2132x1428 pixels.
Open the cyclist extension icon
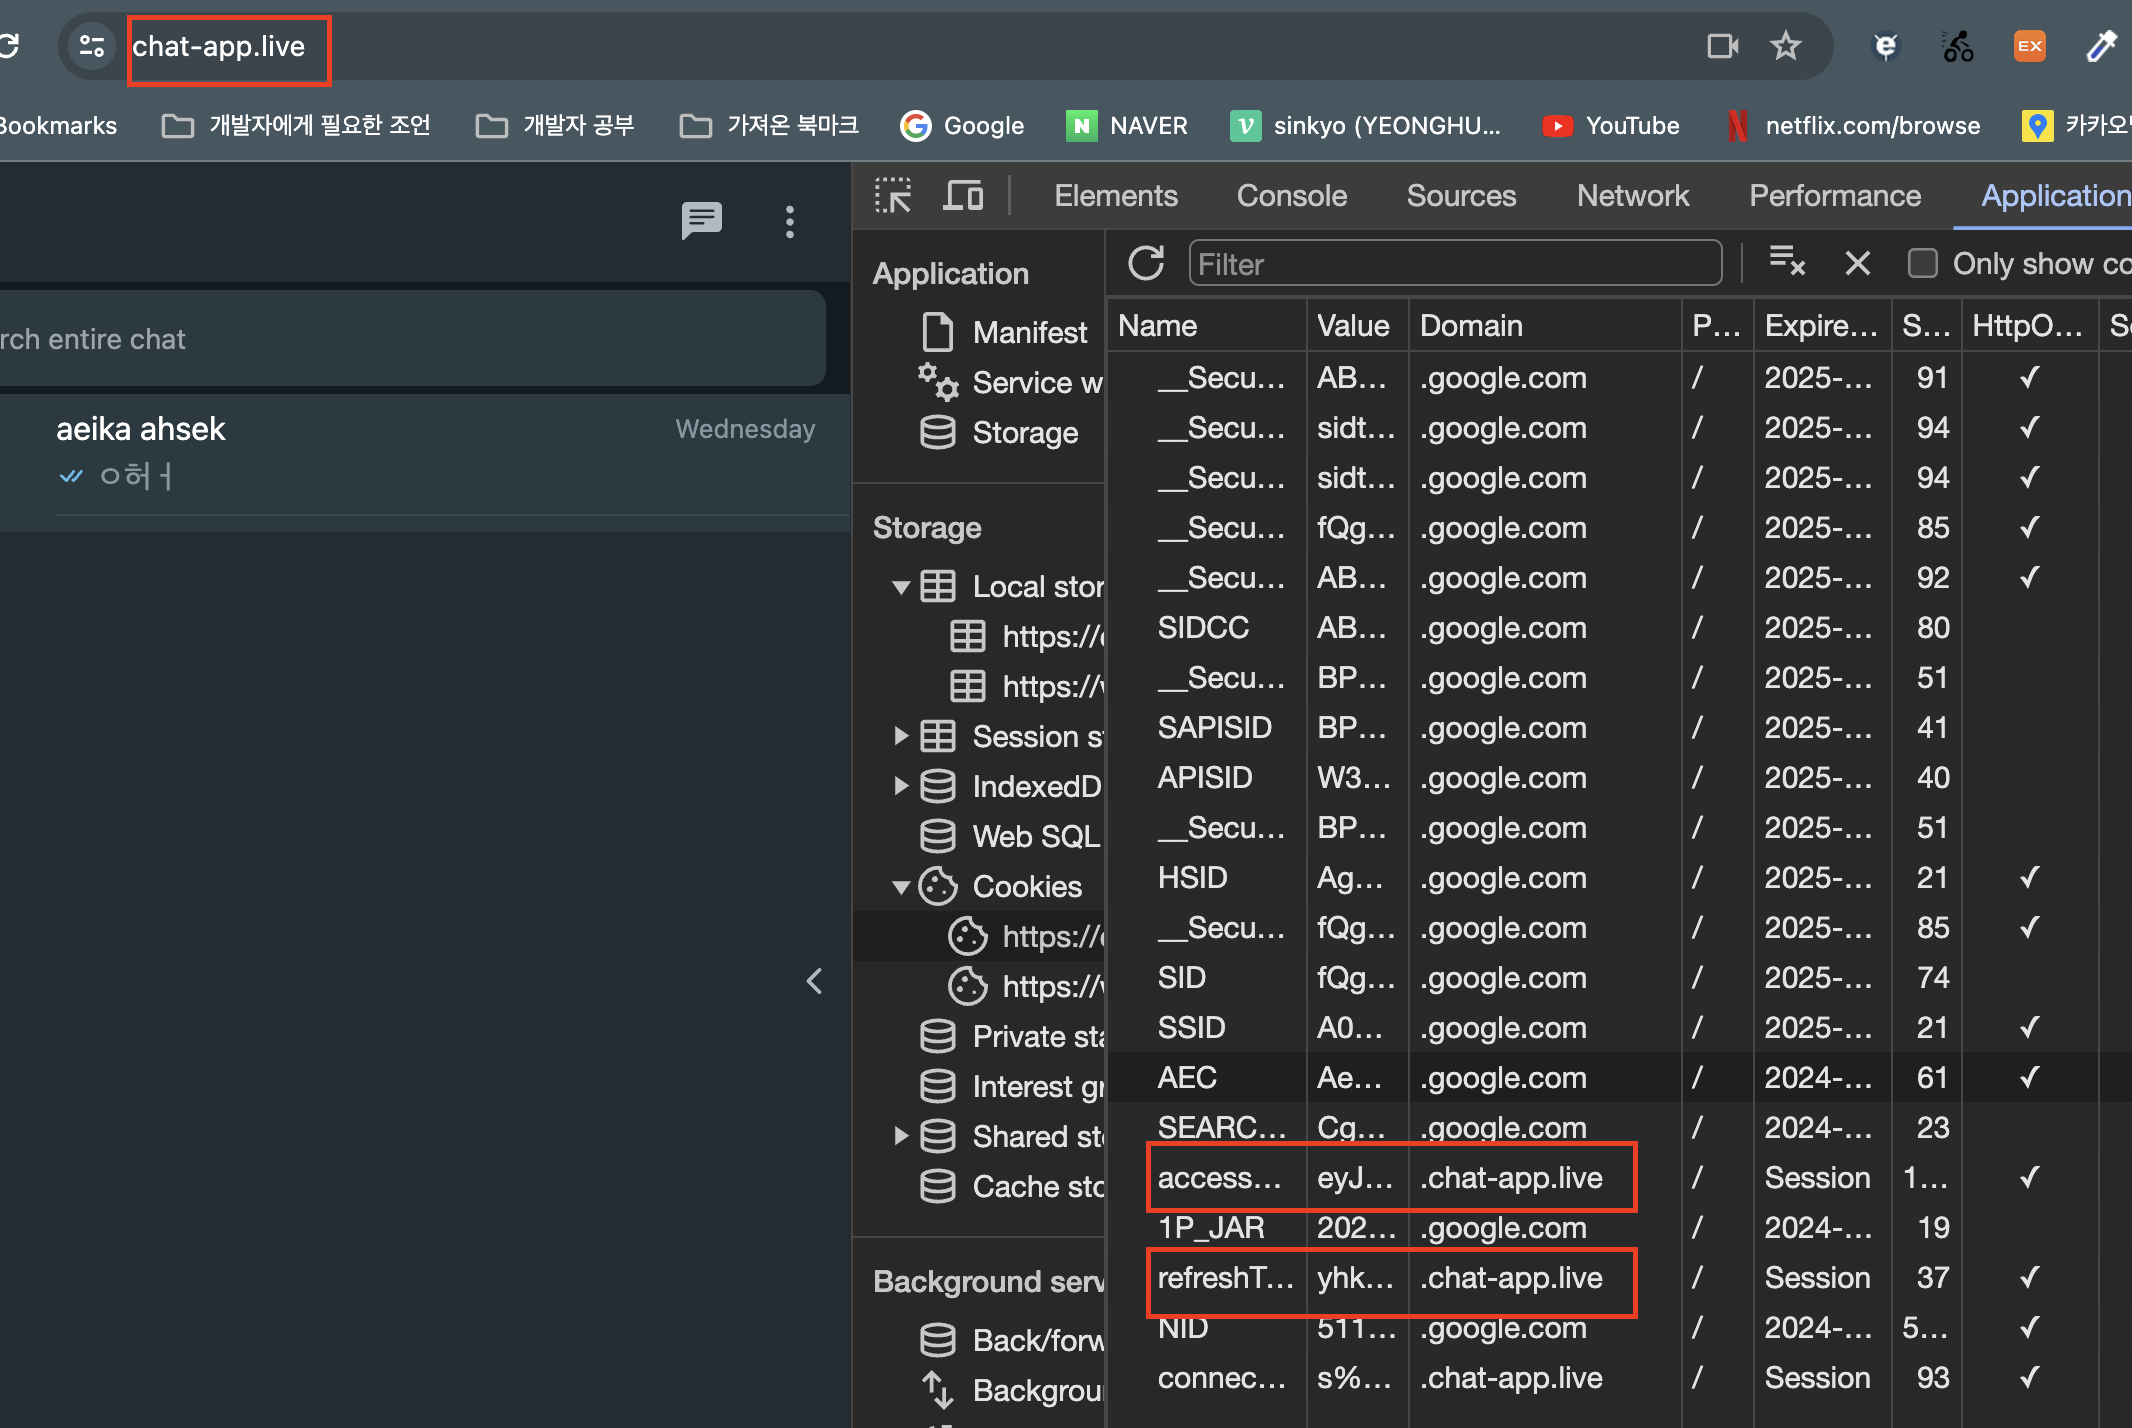1957,46
